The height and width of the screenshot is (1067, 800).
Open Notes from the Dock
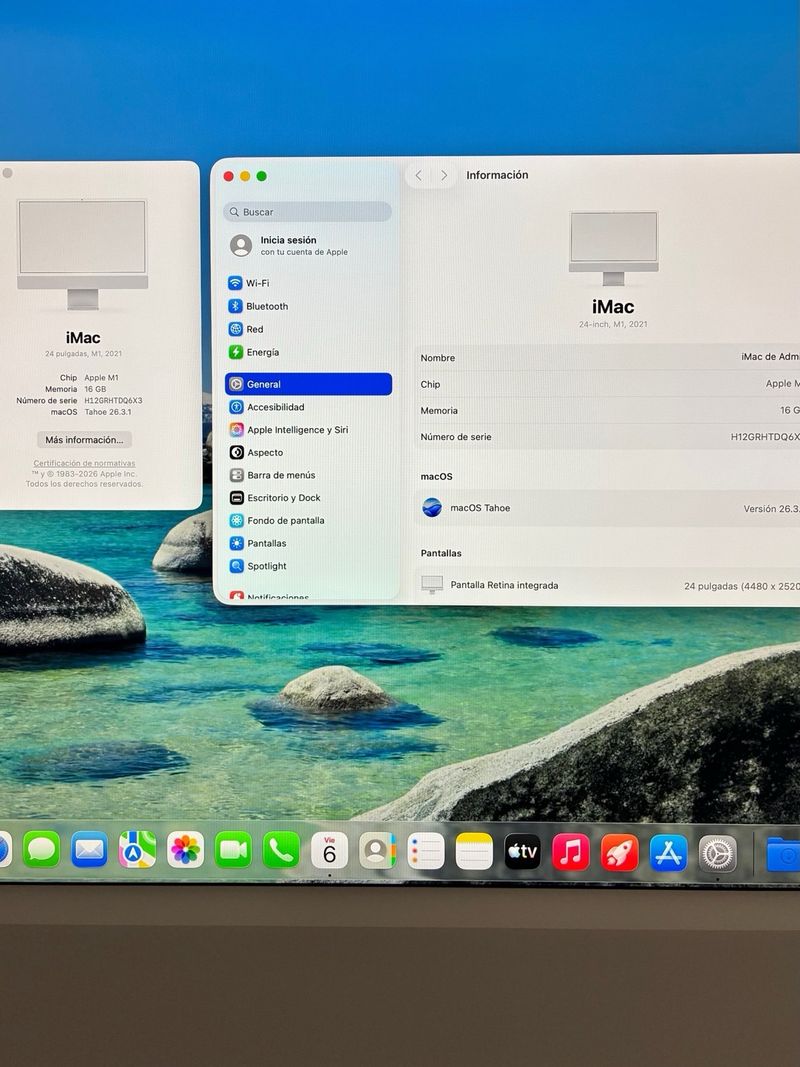(x=474, y=851)
